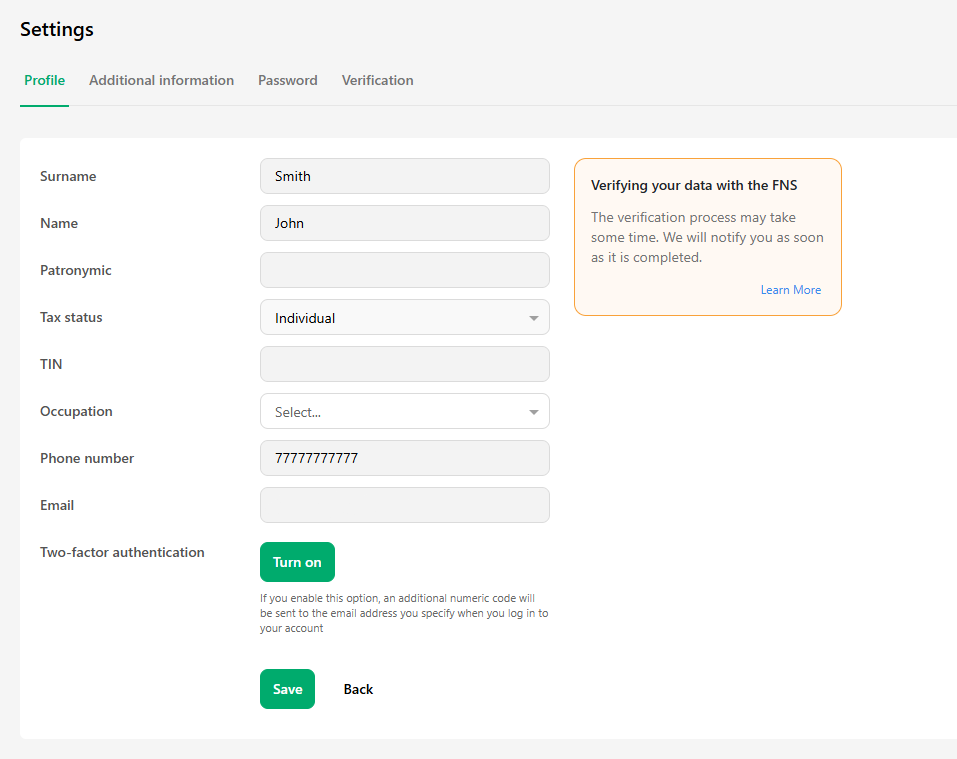The height and width of the screenshot is (759, 957).
Task: Switch to the Profile tab
Action: click(45, 81)
